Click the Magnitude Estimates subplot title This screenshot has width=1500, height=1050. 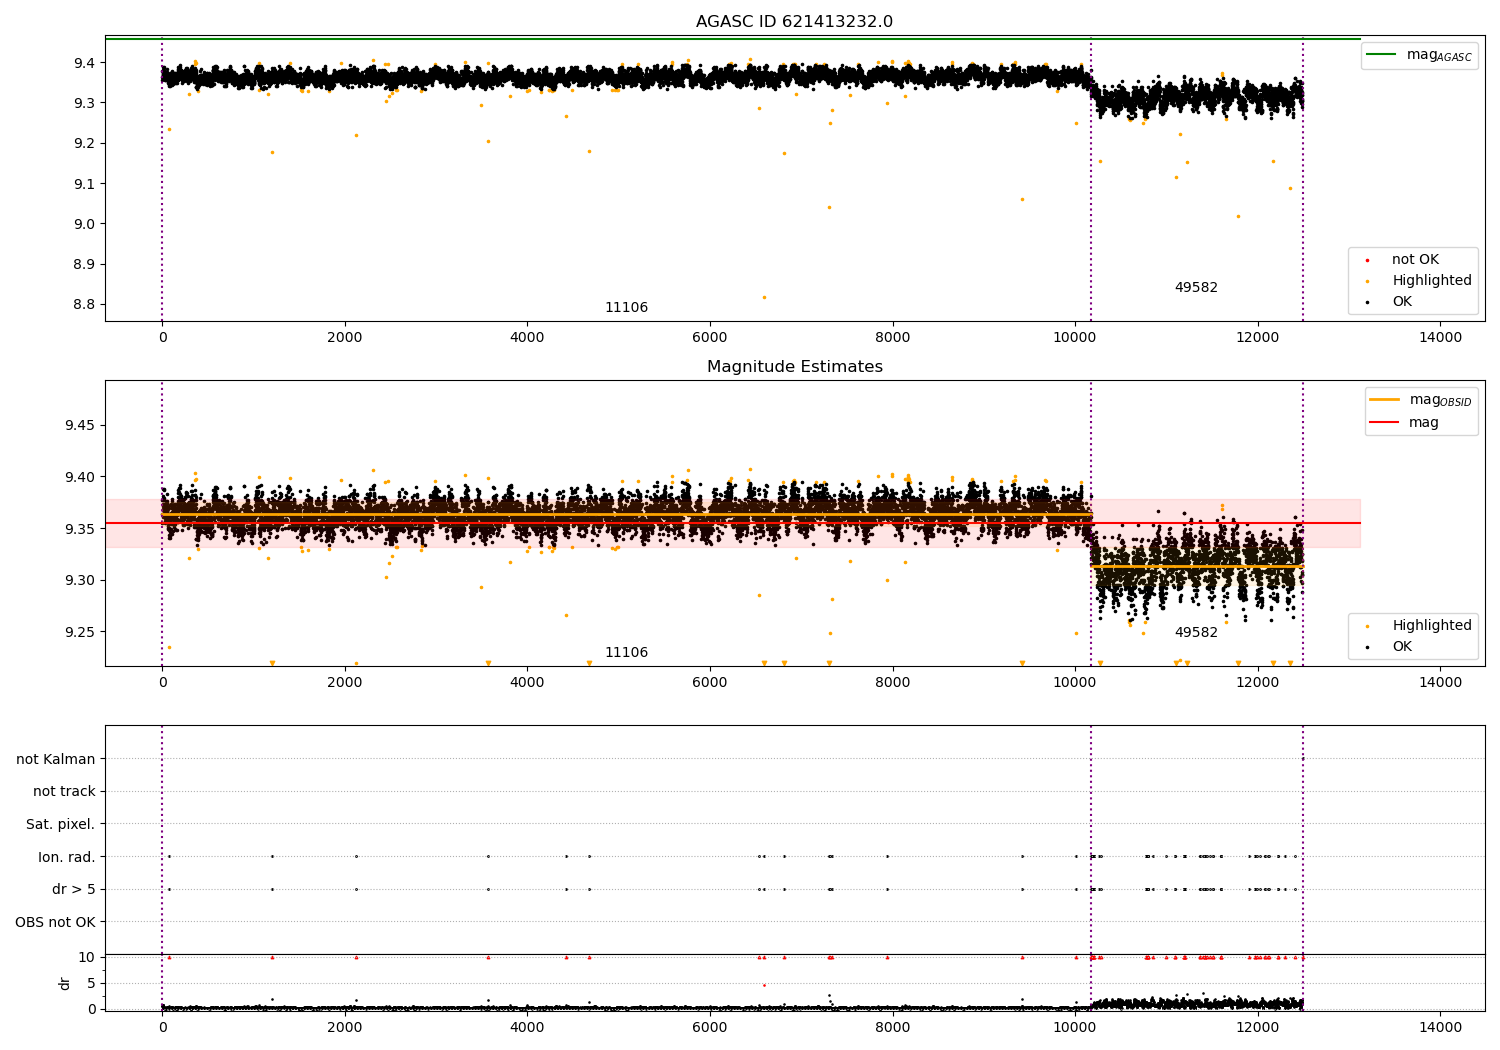(x=794, y=367)
